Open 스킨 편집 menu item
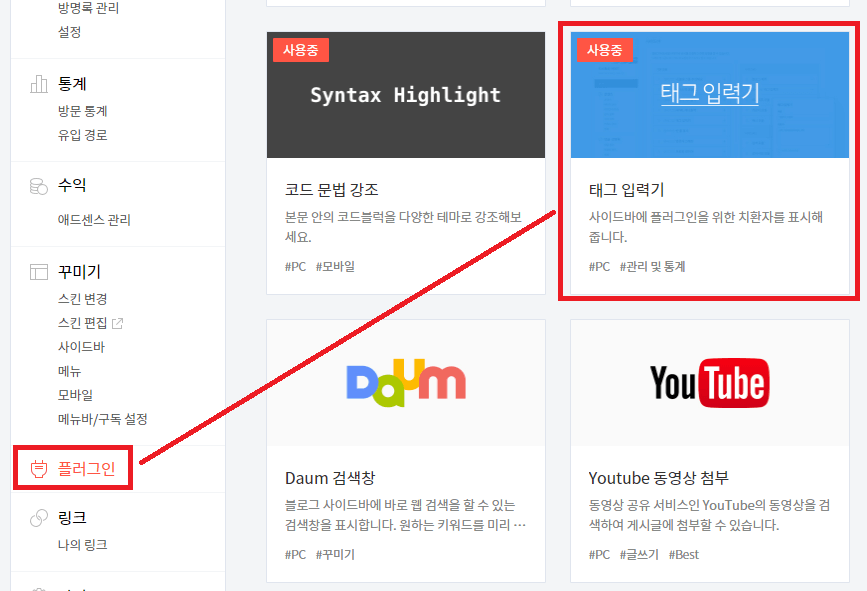867x591 pixels. tap(82, 323)
